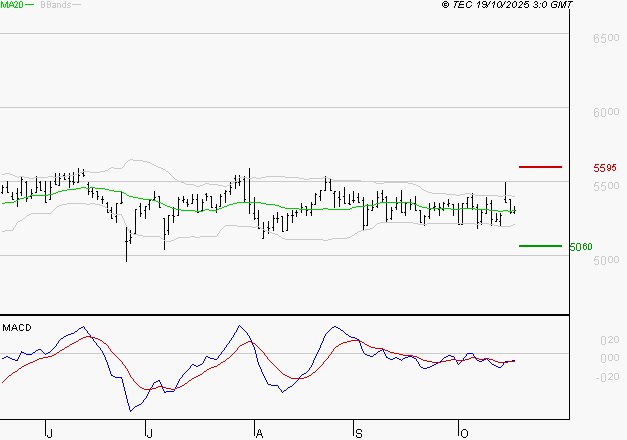Click the 5000 price axis label
This screenshot has height=440, width=627.
[605, 261]
